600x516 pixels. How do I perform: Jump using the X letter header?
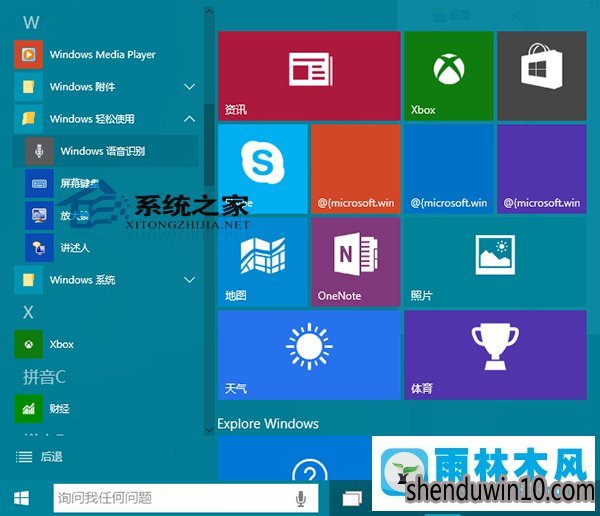pyautogui.click(x=28, y=312)
